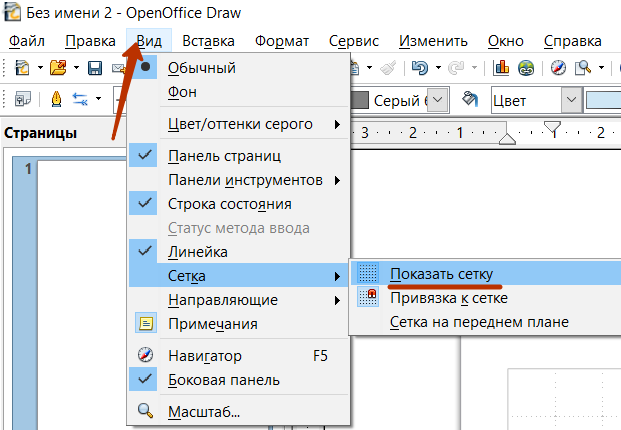Toggle the Панель страниц checked entry
This screenshot has height=430, width=621.
(239, 156)
